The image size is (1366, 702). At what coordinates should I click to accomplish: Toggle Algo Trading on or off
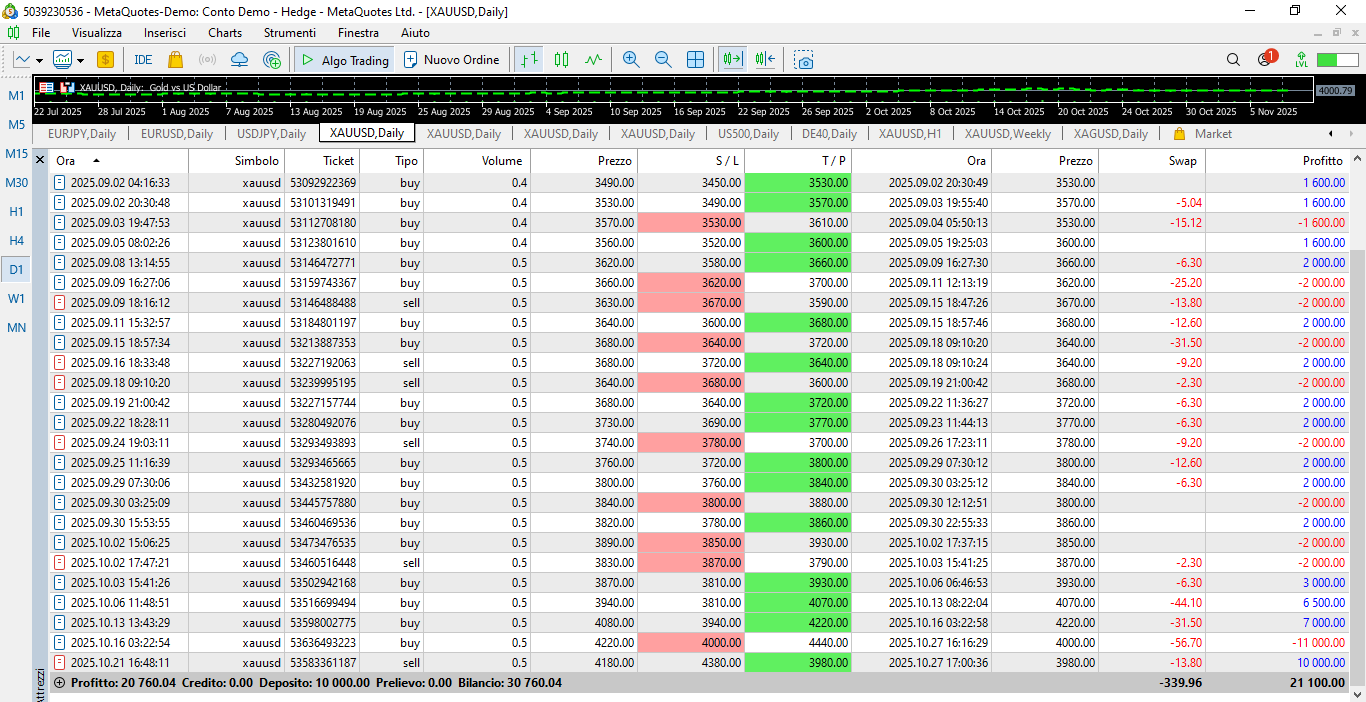point(345,60)
